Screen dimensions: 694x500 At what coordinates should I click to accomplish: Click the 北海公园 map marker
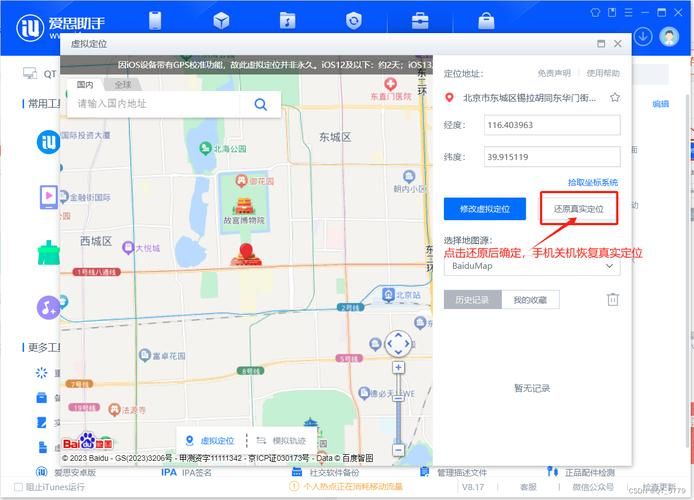tap(205, 148)
